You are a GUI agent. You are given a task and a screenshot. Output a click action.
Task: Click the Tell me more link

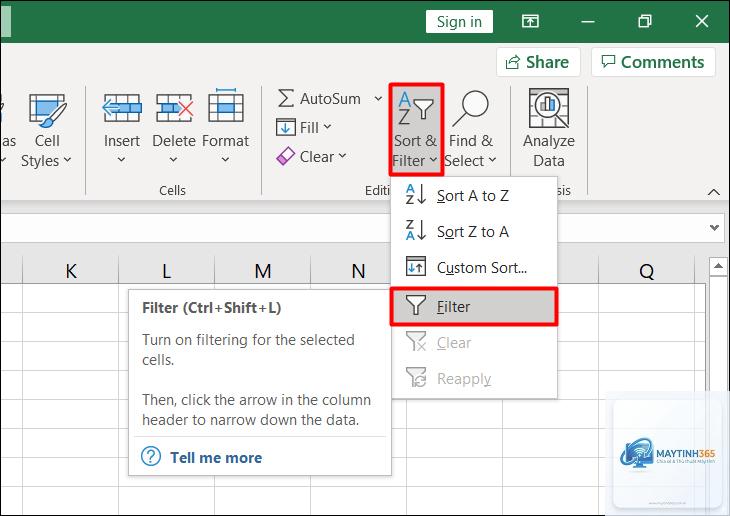216,457
